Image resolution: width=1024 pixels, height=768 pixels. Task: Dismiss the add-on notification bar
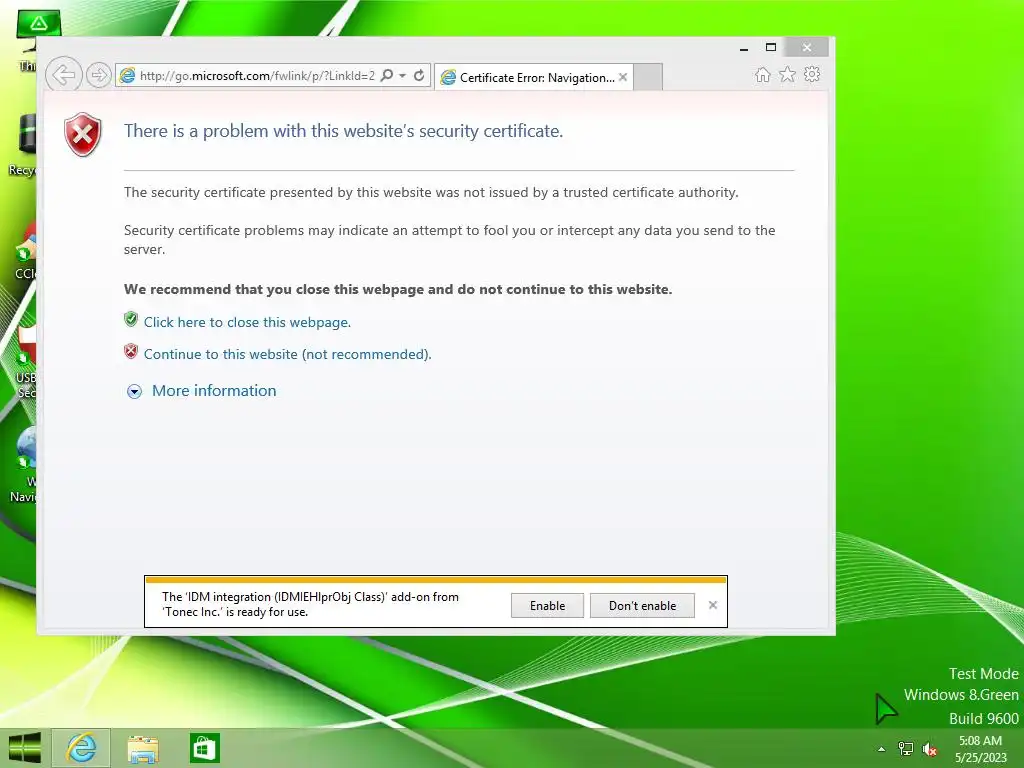pos(713,605)
